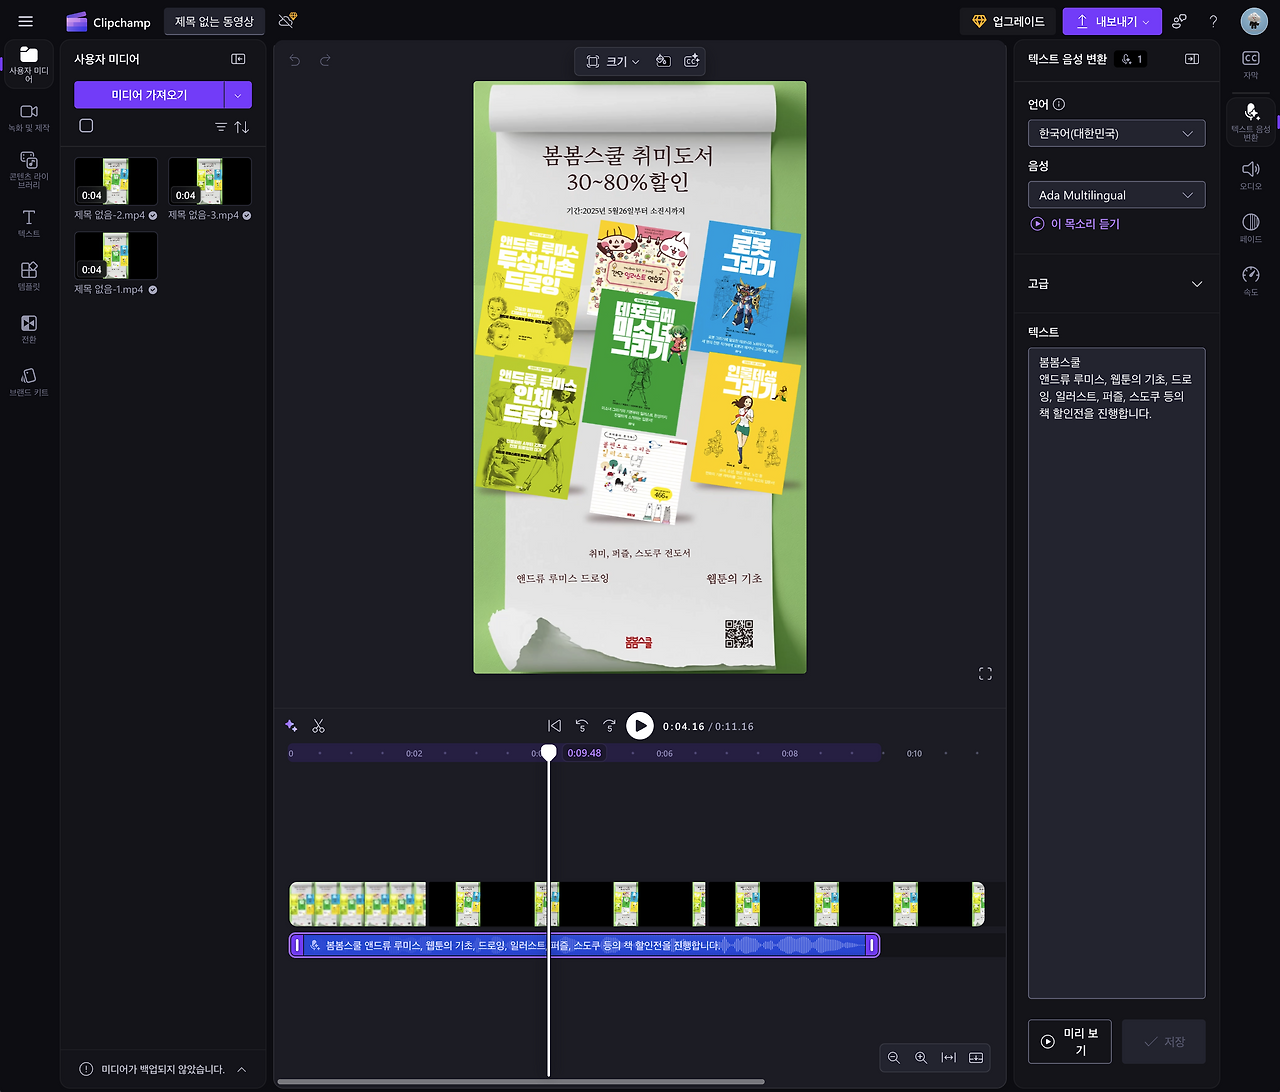This screenshot has width=1280, height=1092.
Task: Collapse the 사용자 미디어 panel
Action: pyautogui.click(x=238, y=59)
